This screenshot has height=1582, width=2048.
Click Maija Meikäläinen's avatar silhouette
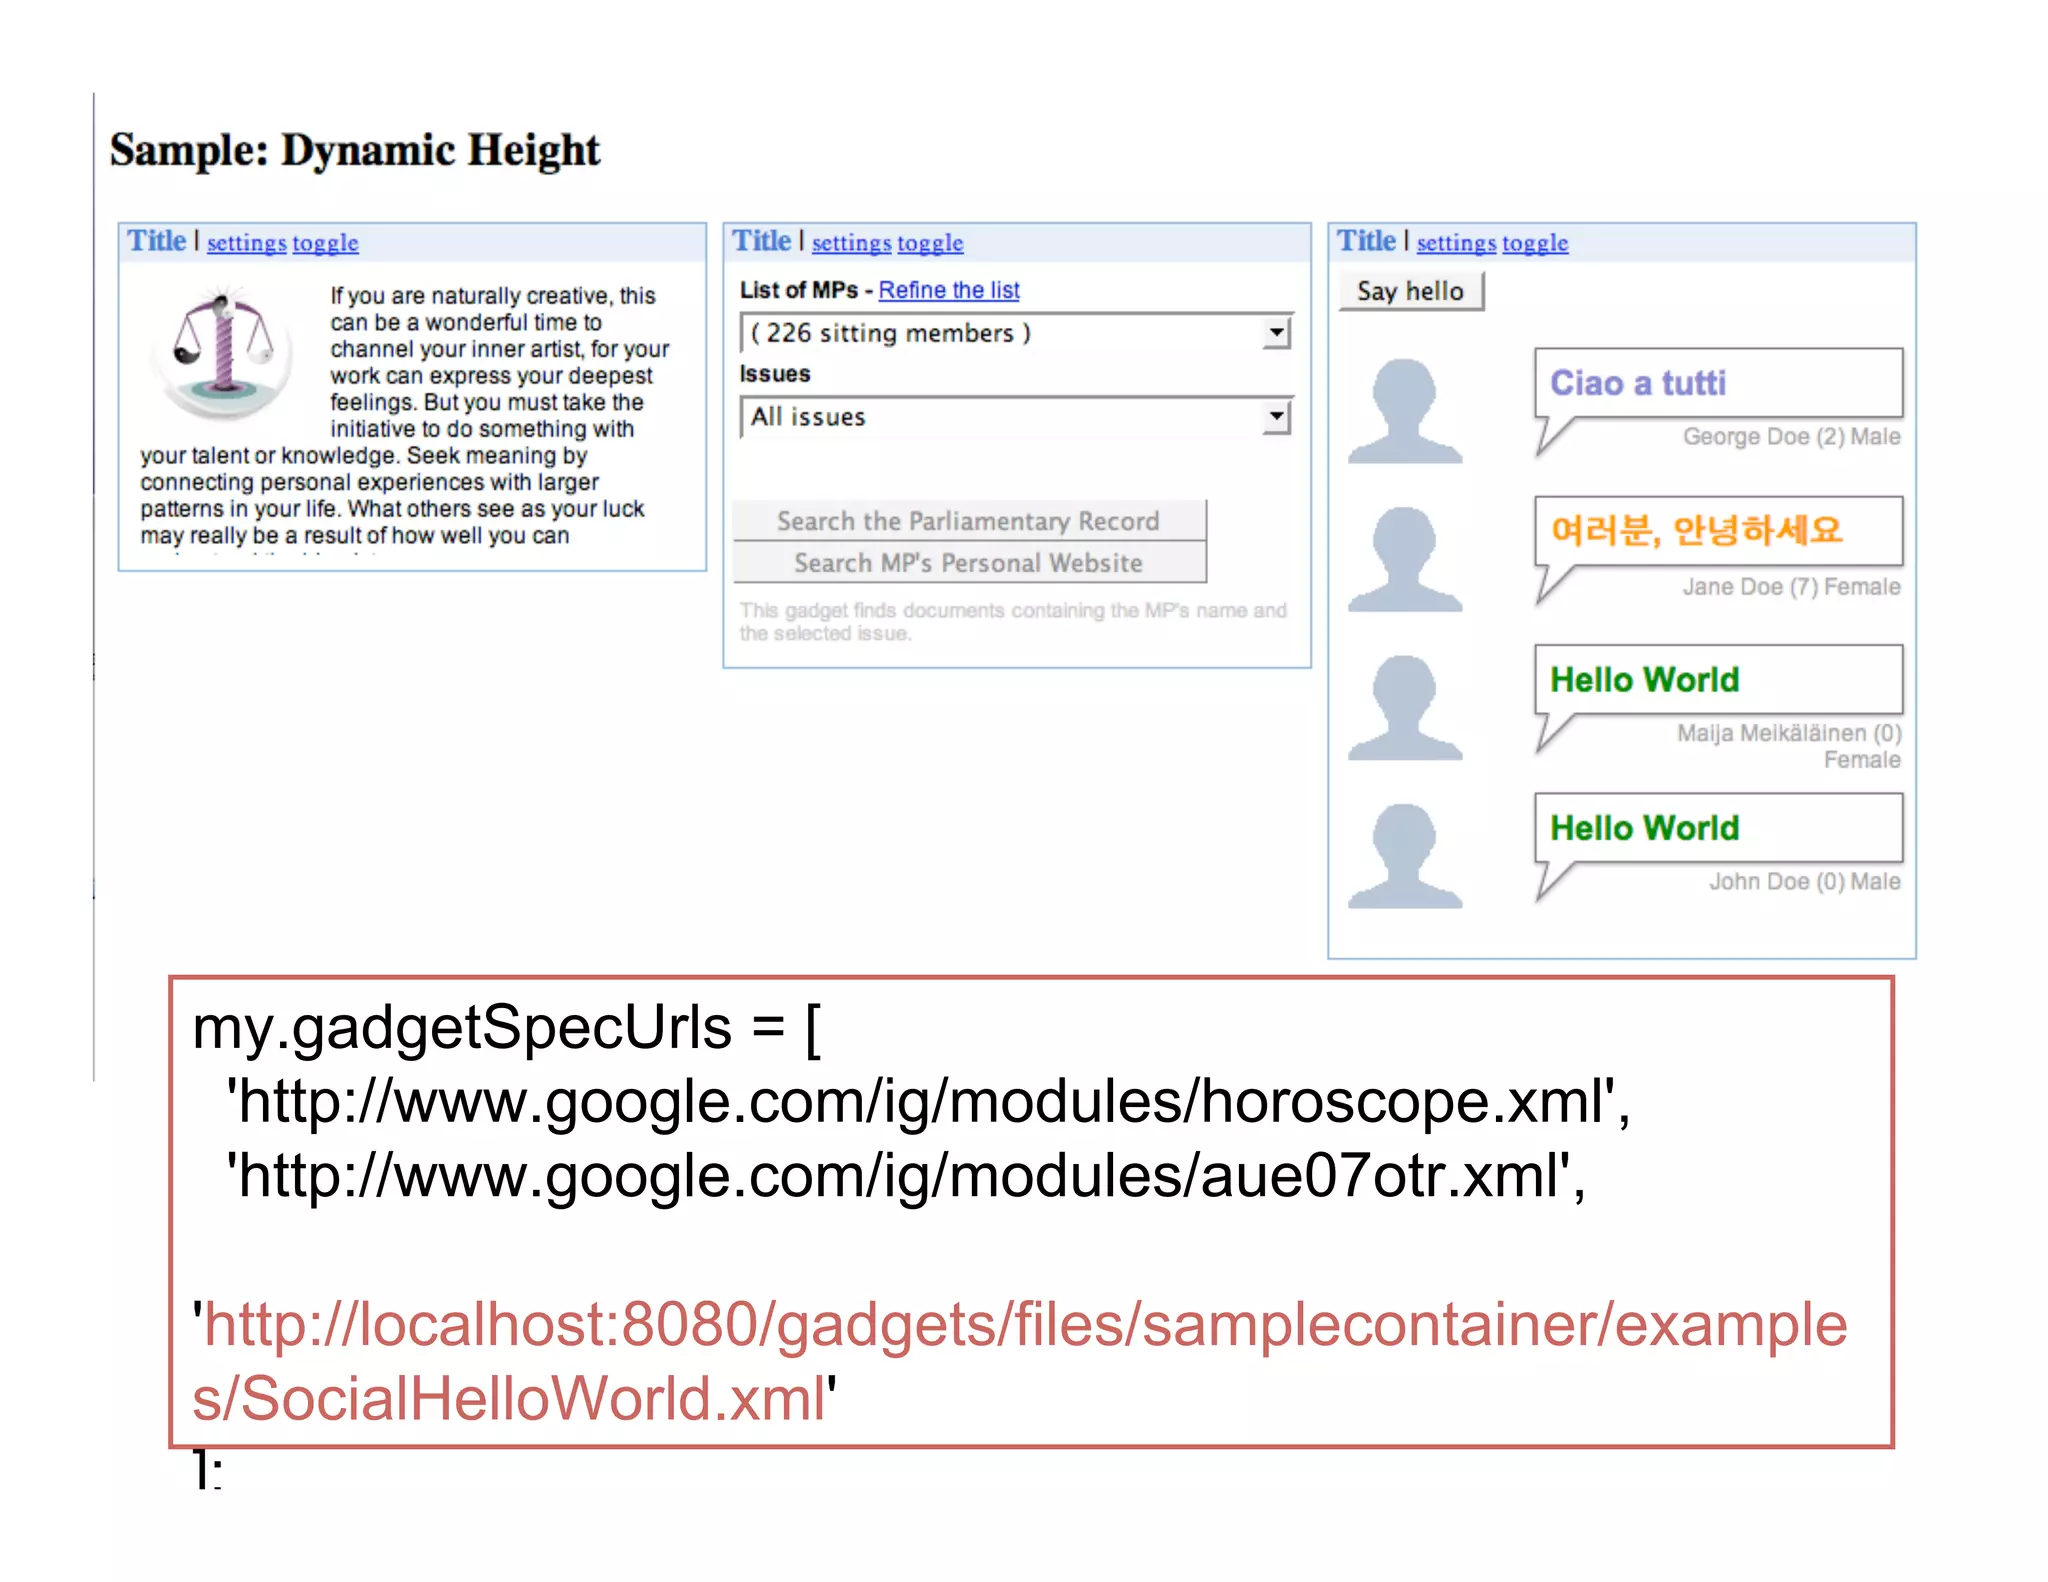[1404, 708]
